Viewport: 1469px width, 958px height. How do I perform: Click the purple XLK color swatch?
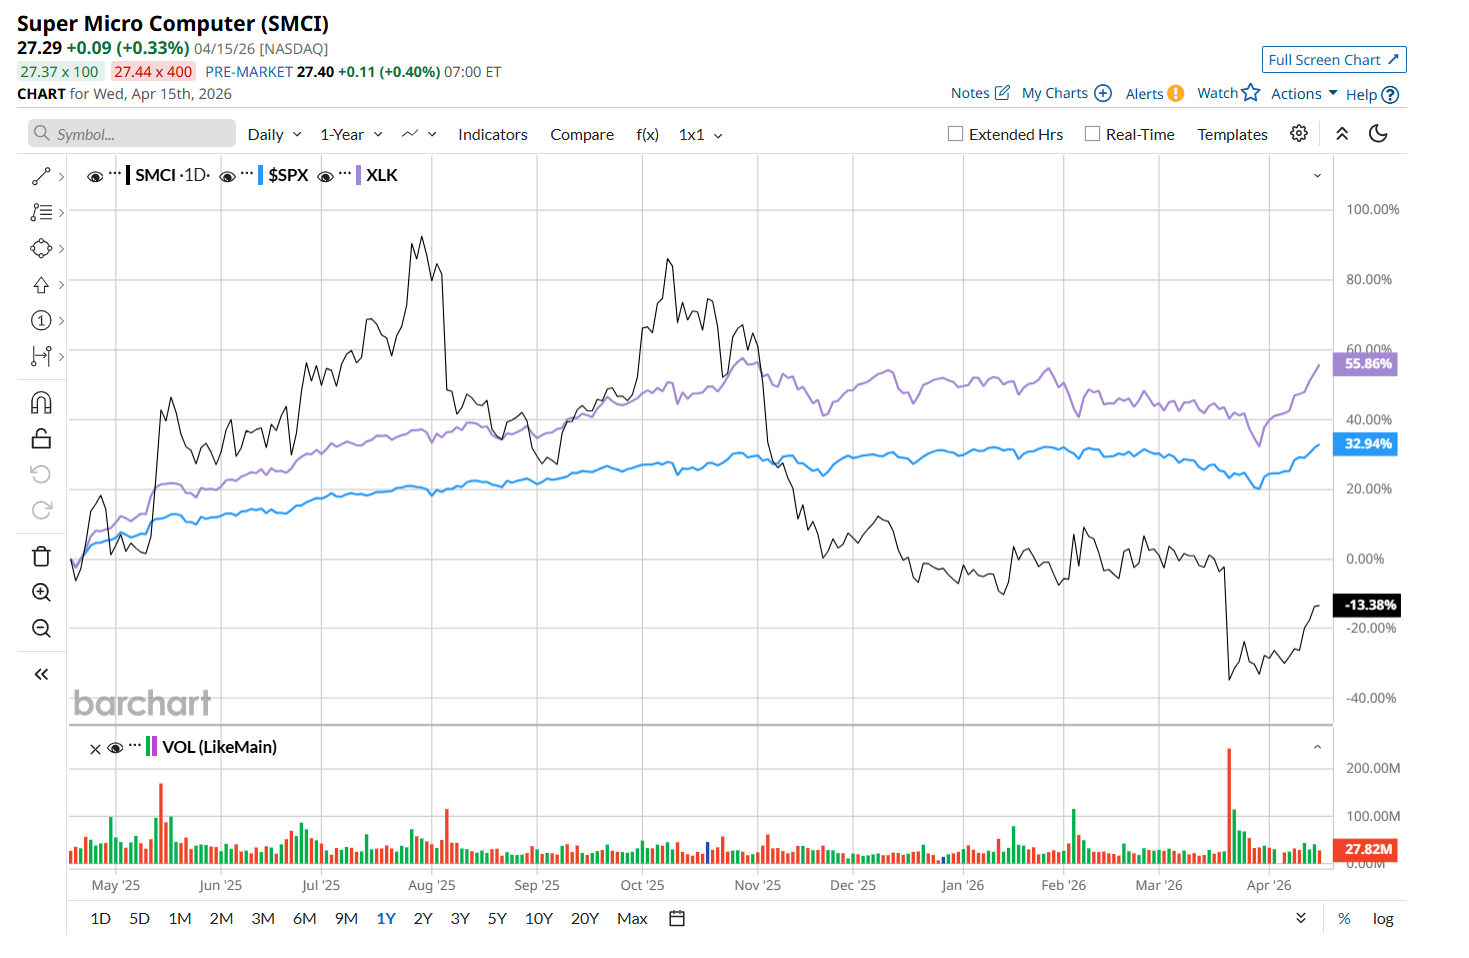pos(358,176)
